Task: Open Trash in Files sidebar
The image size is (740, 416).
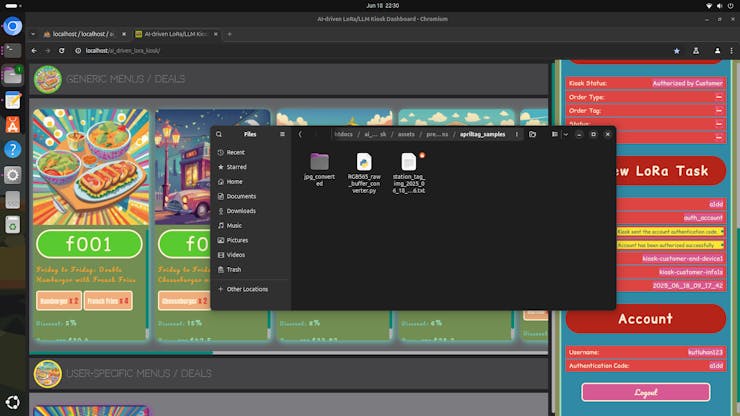Action: [x=234, y=269]
